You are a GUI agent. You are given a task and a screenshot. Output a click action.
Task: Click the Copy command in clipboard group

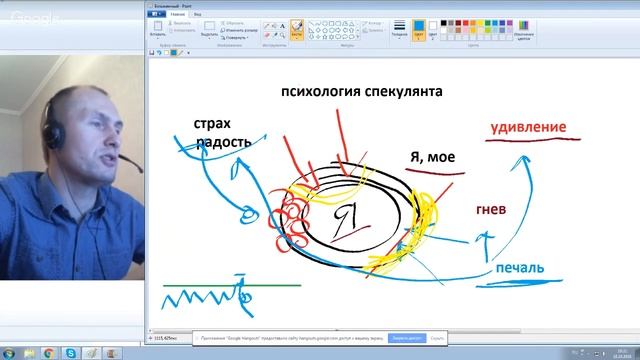182,30
